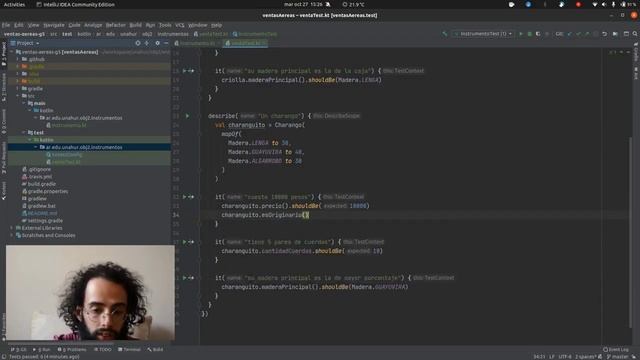Expand the .github folder
The width and height of the screenshot is (640, 360).
point(18,59)
